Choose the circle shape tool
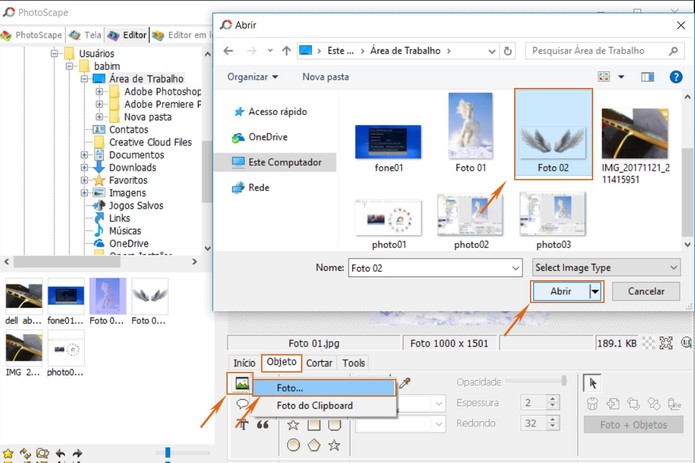Viewport: 695px width, 463px height. coord(293,445)
